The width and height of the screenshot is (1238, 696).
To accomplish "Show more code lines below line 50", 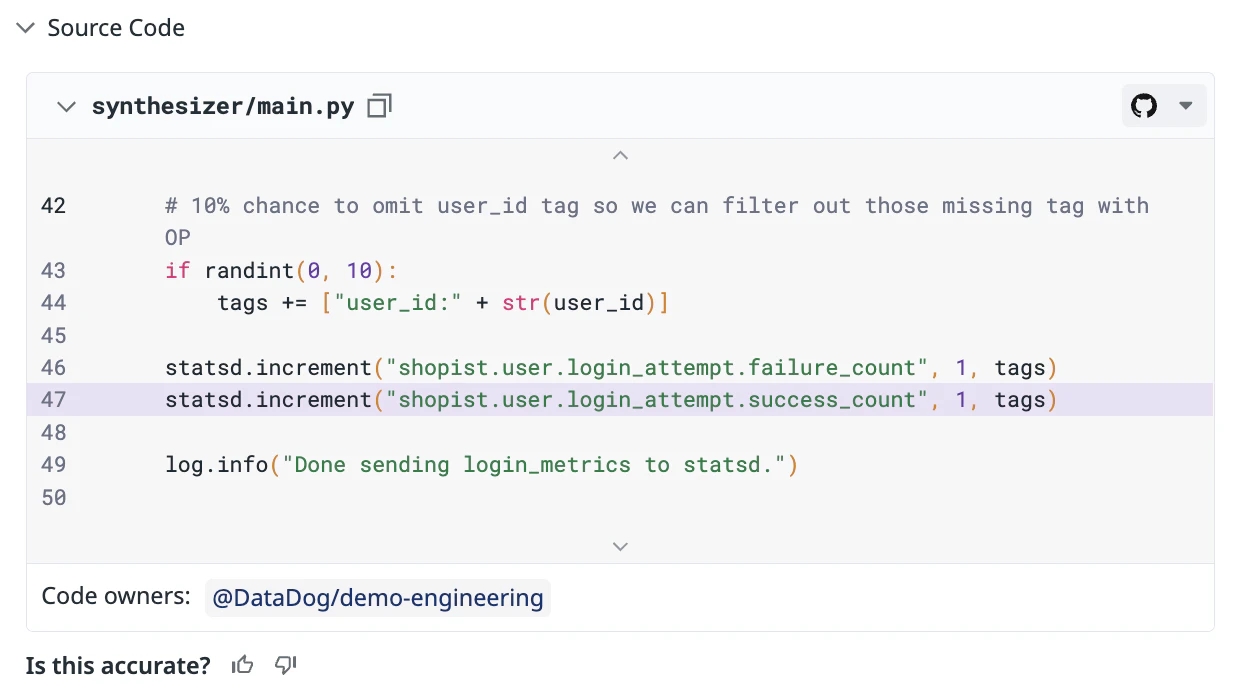I will [620, 546].
